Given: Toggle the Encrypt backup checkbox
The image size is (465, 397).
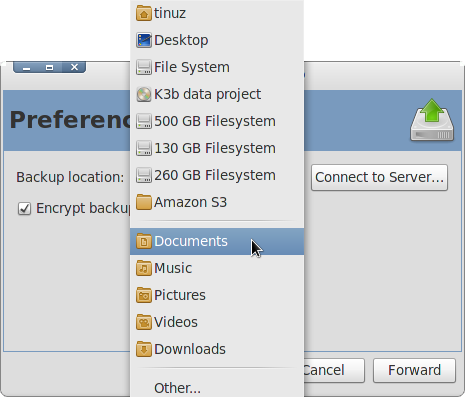Looking at the screenshot, I should [x=24, y=209].
